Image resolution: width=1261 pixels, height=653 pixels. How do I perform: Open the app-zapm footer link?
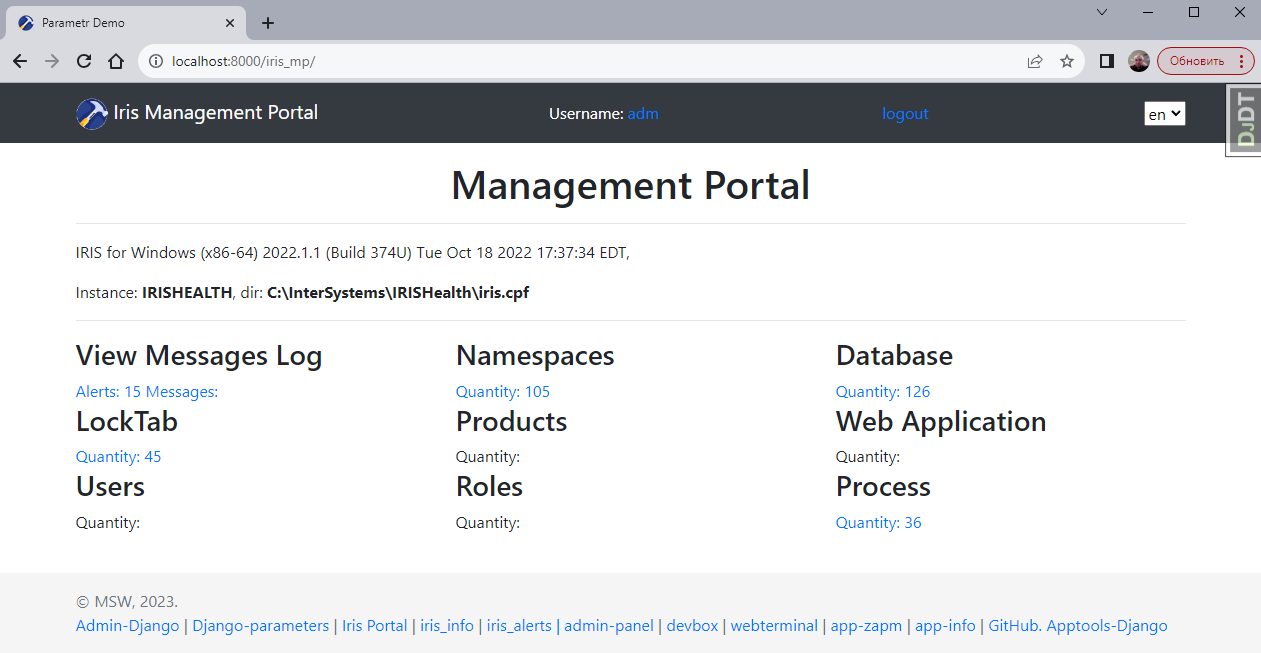point(866,626)
